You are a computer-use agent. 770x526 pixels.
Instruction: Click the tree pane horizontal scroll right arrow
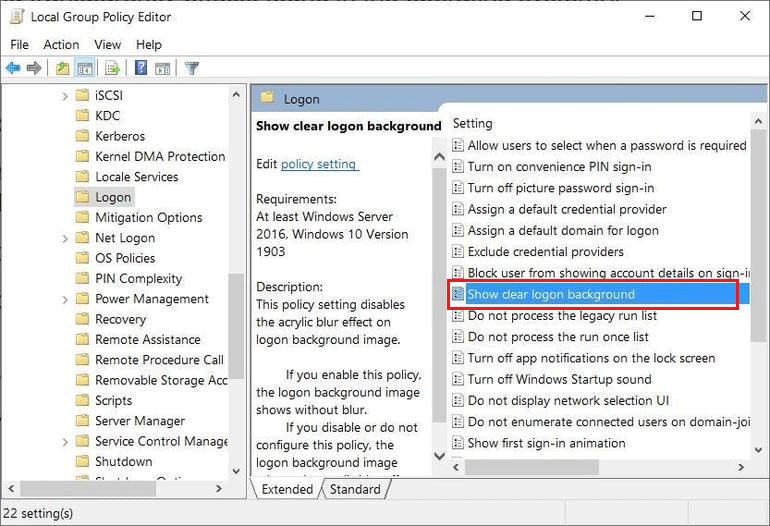pos(219,489)
